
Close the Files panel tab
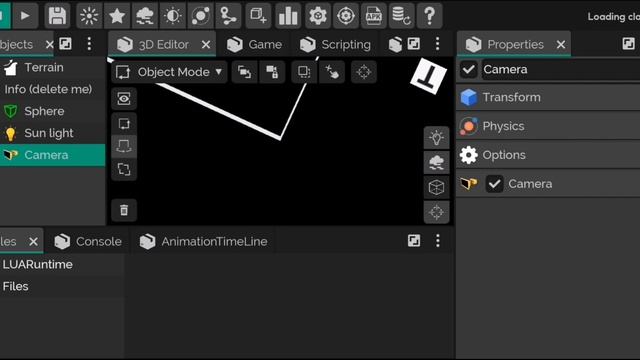(33, 242)
